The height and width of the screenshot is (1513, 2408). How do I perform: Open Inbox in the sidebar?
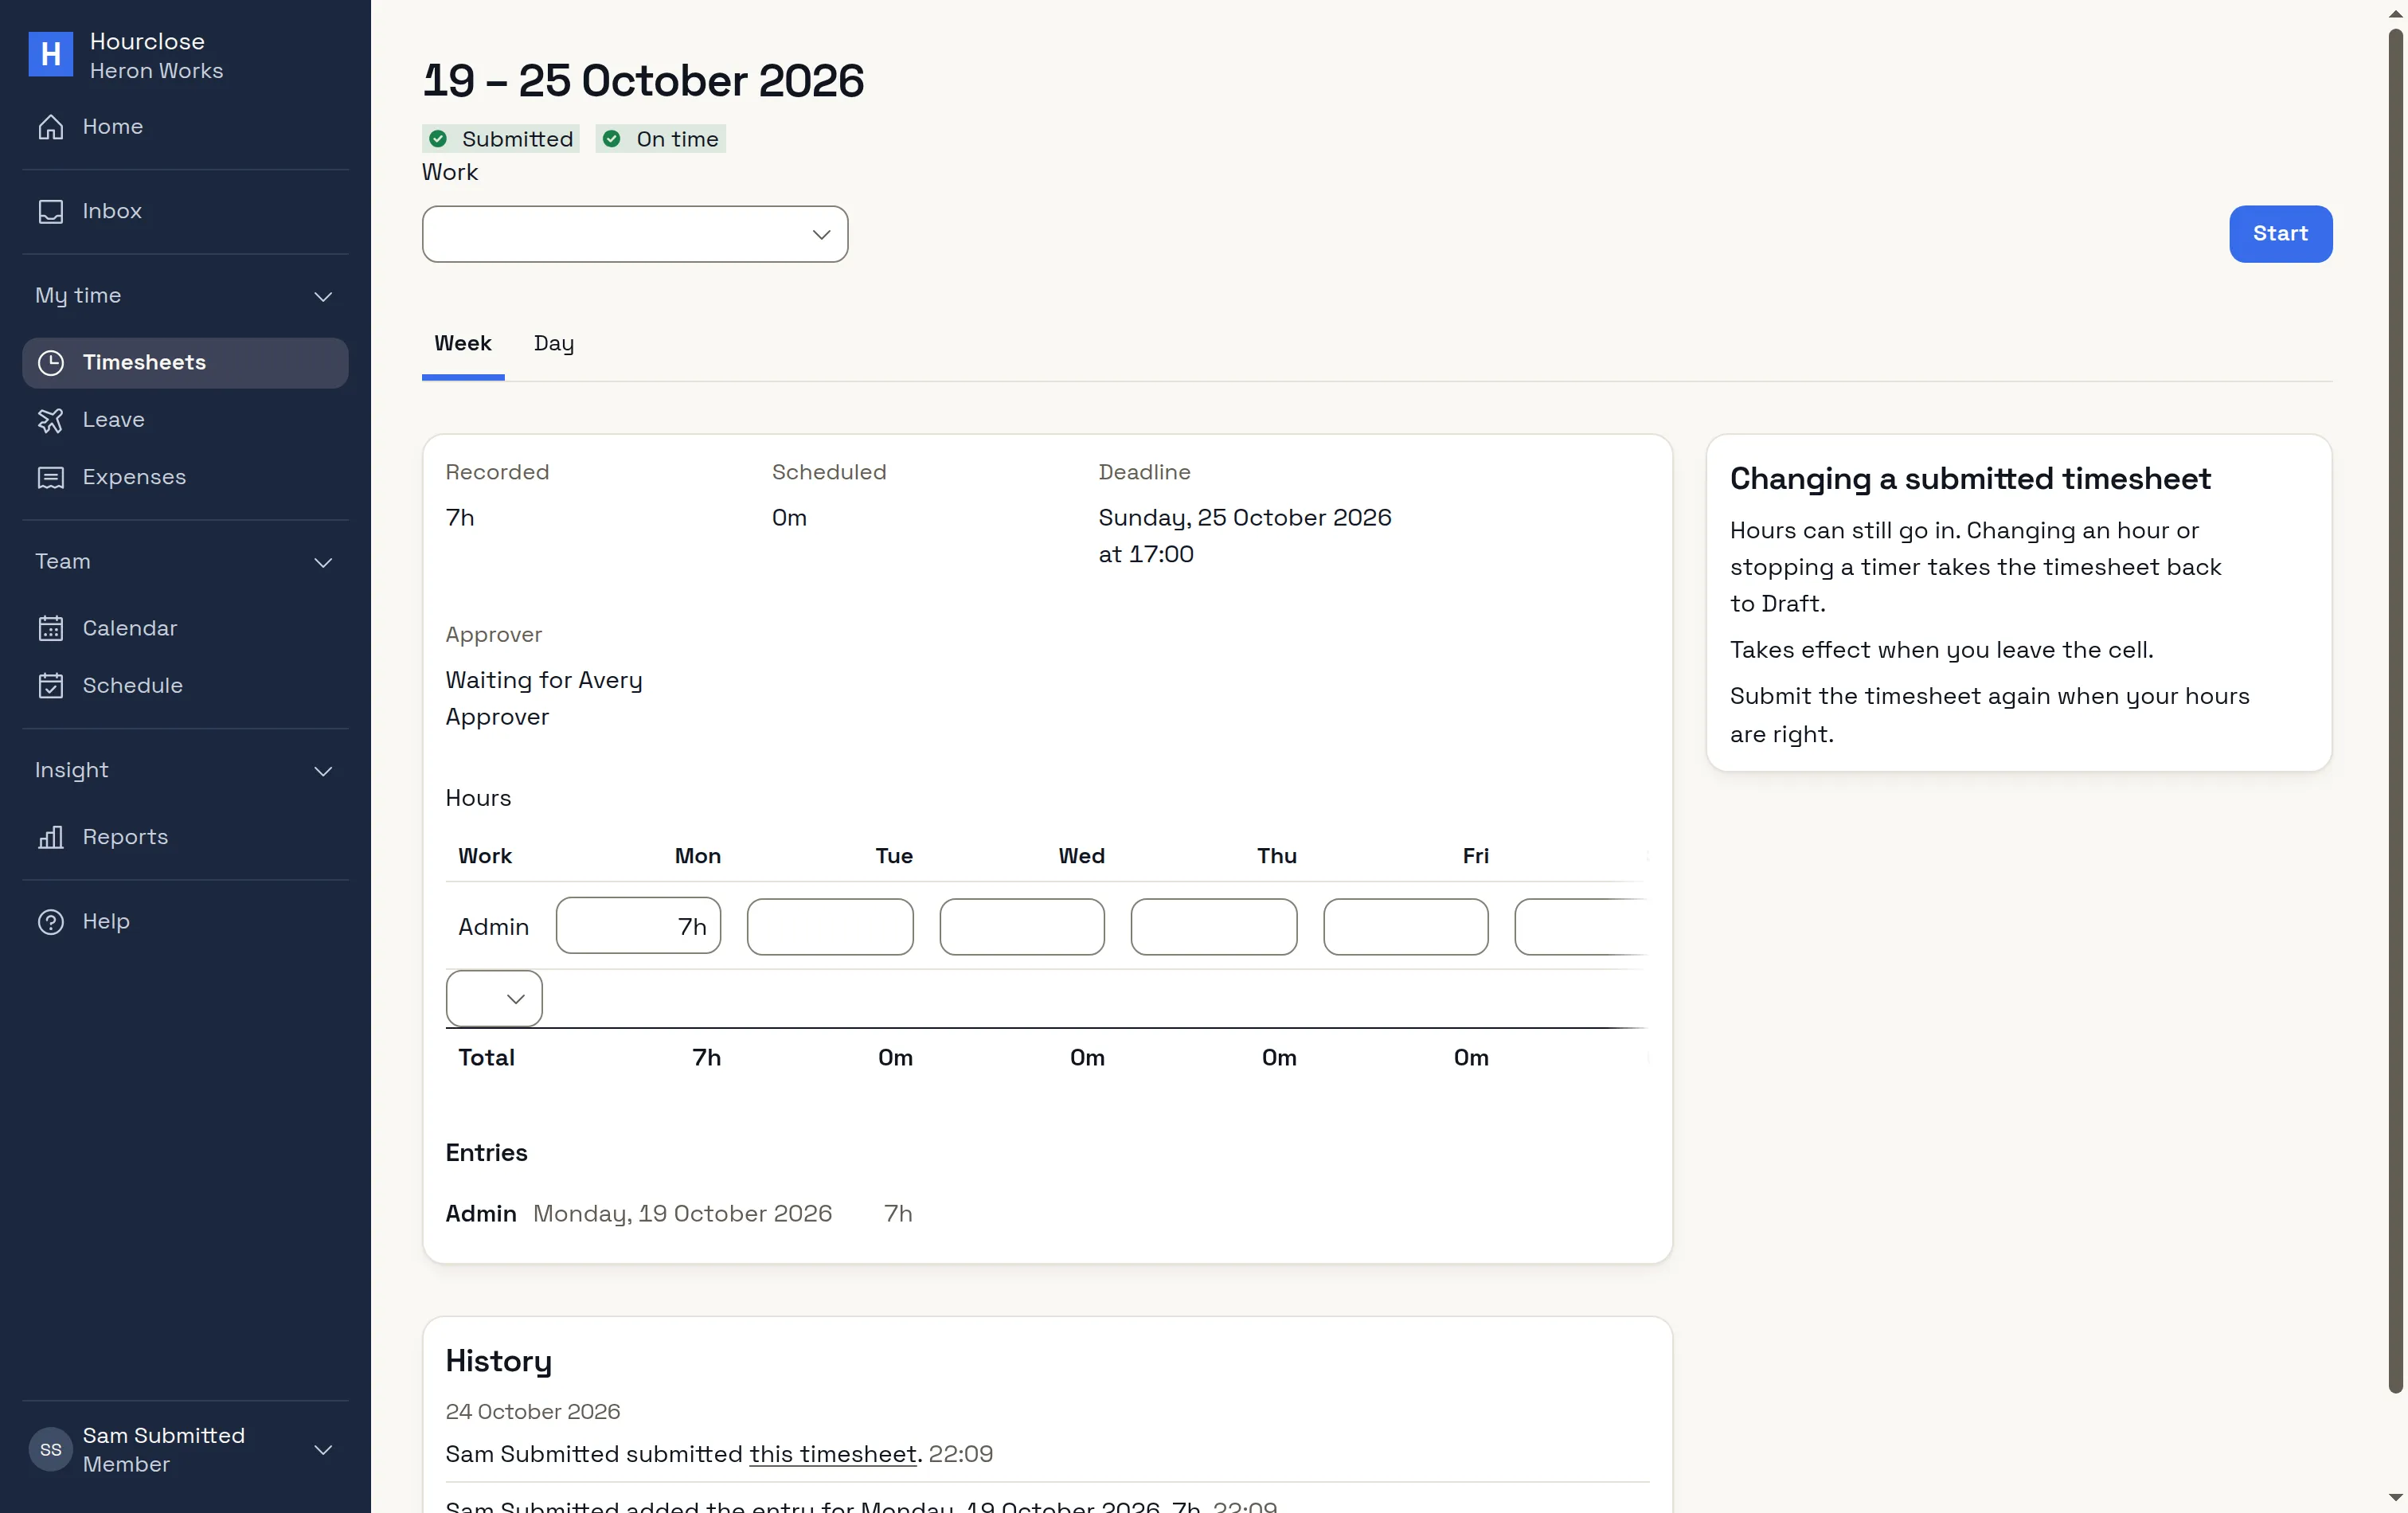click(185, 211)
